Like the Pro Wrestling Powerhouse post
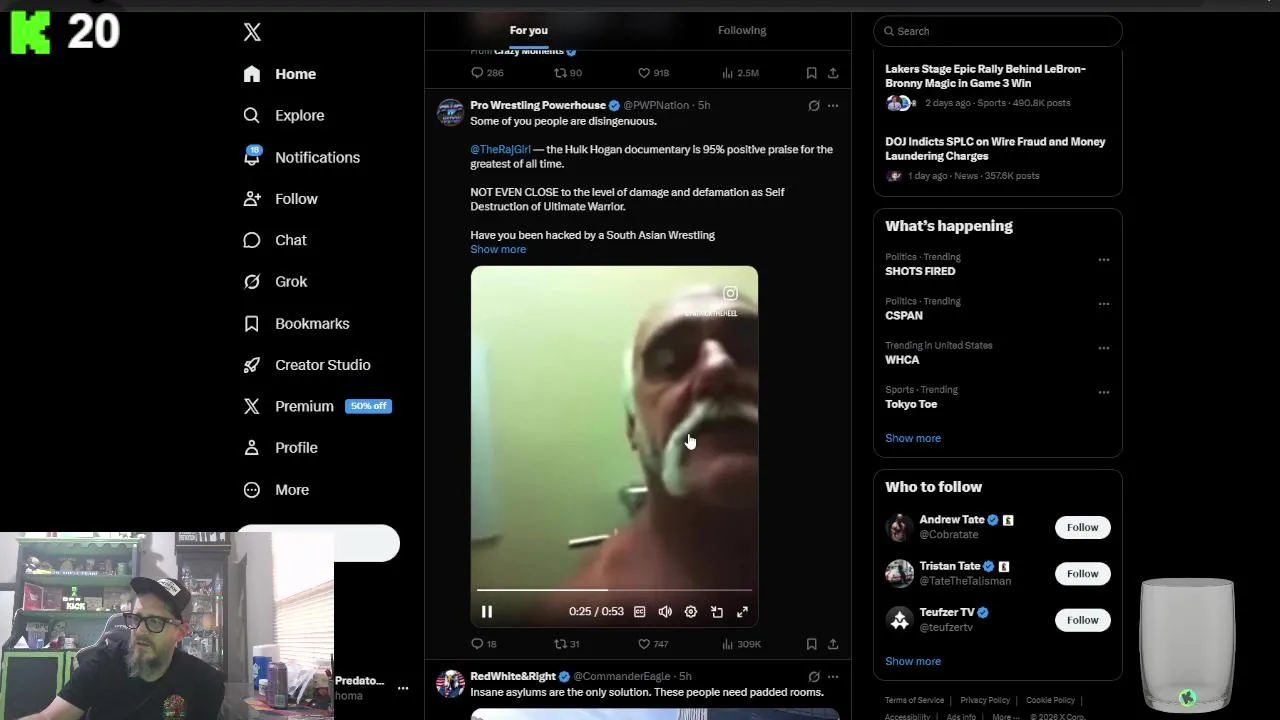 pos(652,644)
